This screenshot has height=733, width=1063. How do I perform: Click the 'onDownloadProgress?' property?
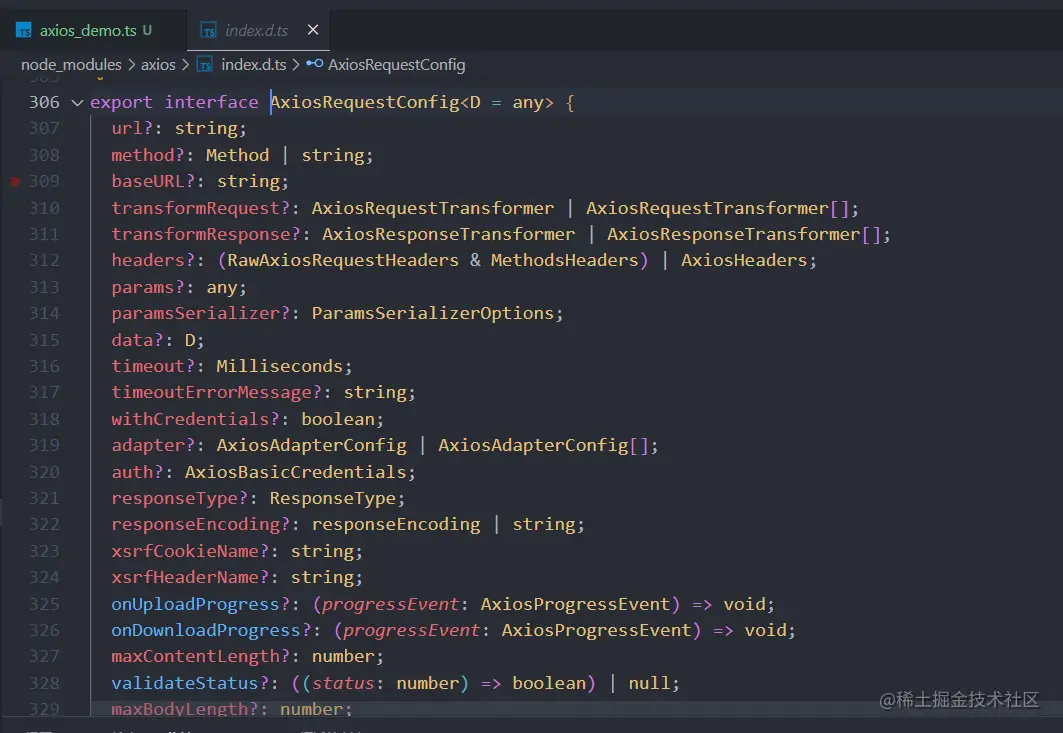212,630
